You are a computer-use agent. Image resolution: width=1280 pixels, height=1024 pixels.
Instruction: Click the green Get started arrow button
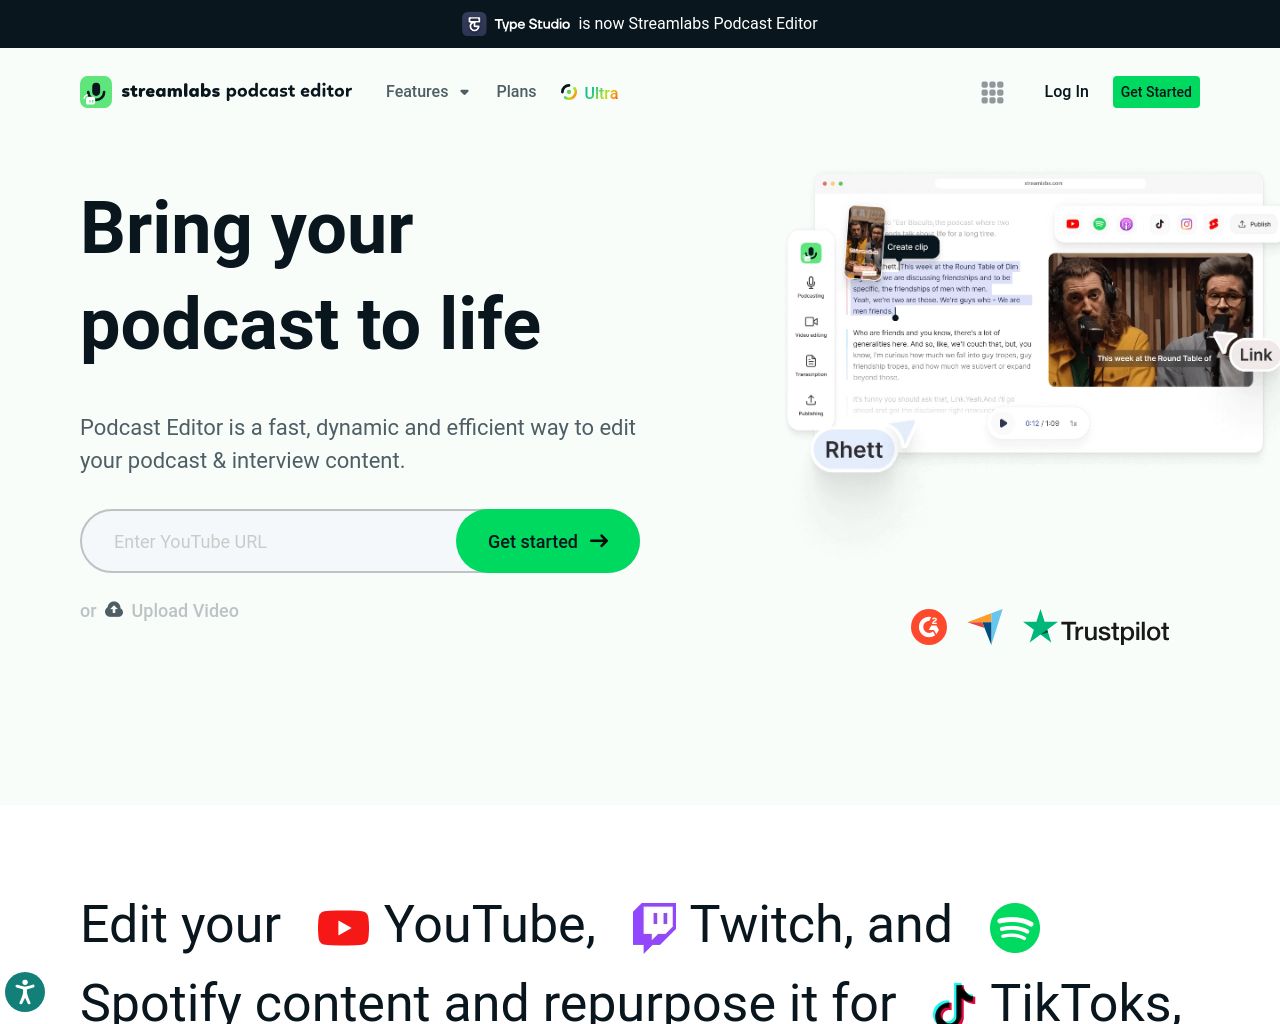point(548,541)
